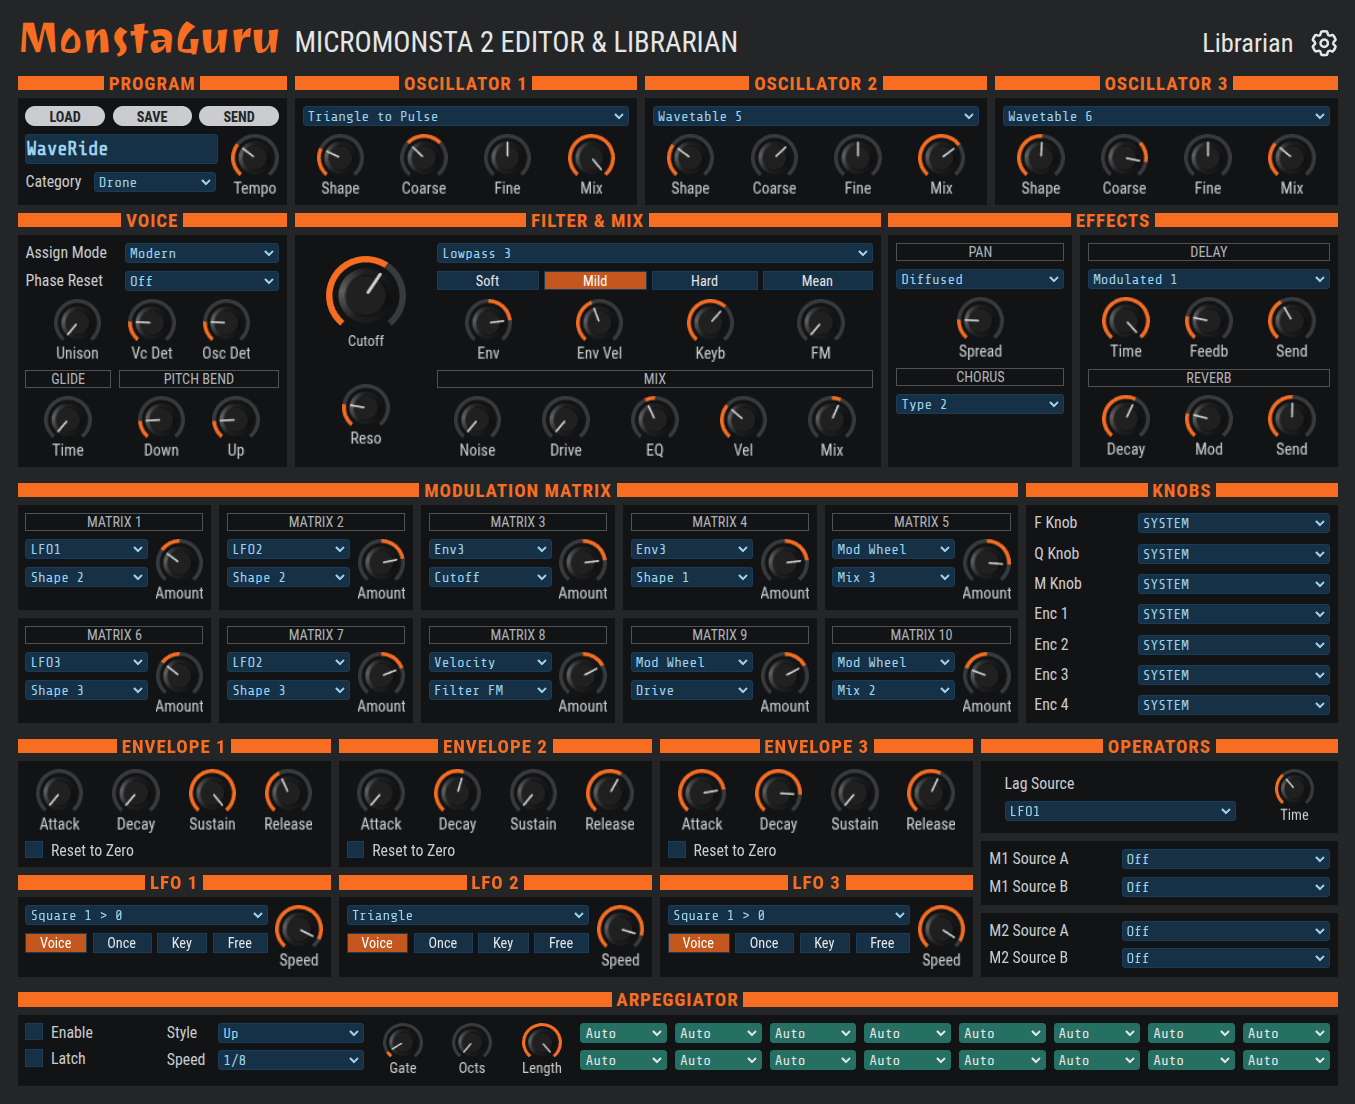Open the settings gear icon
Viewport: 1355px width, 1104px height.
coord(1324,43)
